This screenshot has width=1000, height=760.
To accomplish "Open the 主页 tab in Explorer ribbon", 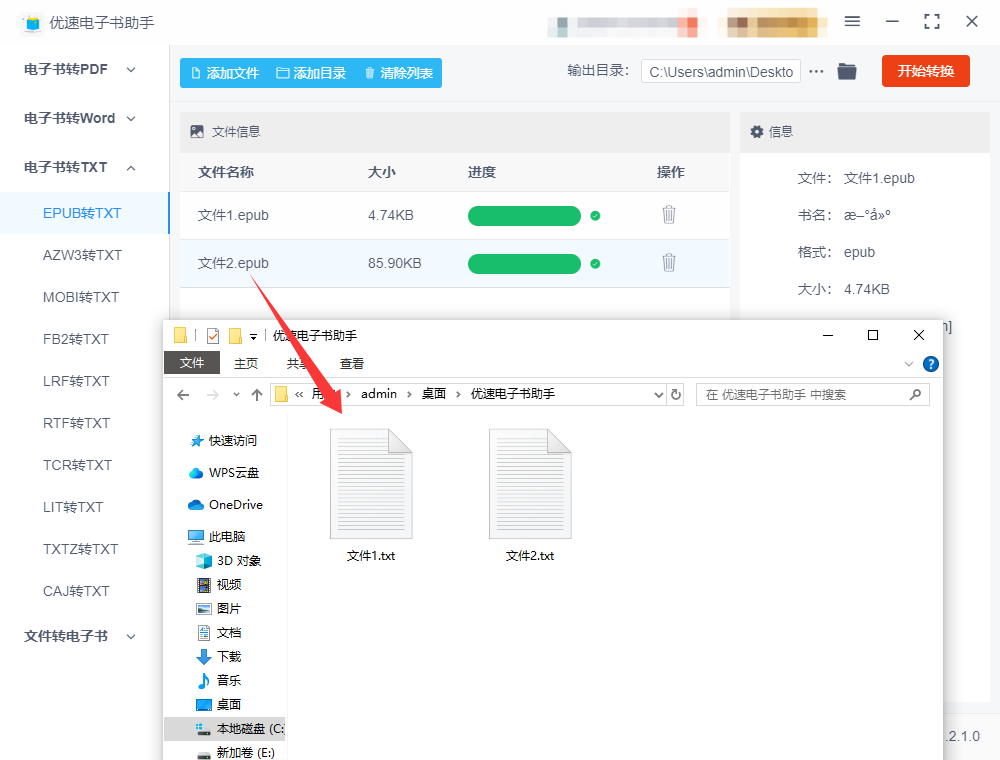I will [x=246, y=363].
